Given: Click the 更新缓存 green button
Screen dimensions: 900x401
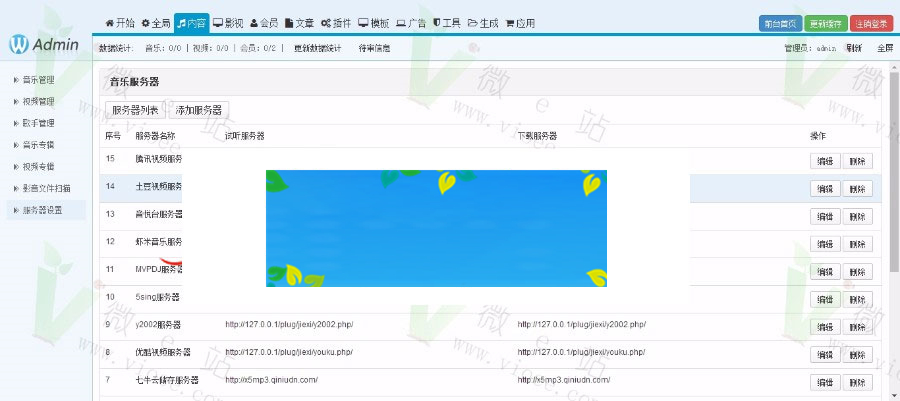Looking at the screenshot, I should tap(826, 23).
